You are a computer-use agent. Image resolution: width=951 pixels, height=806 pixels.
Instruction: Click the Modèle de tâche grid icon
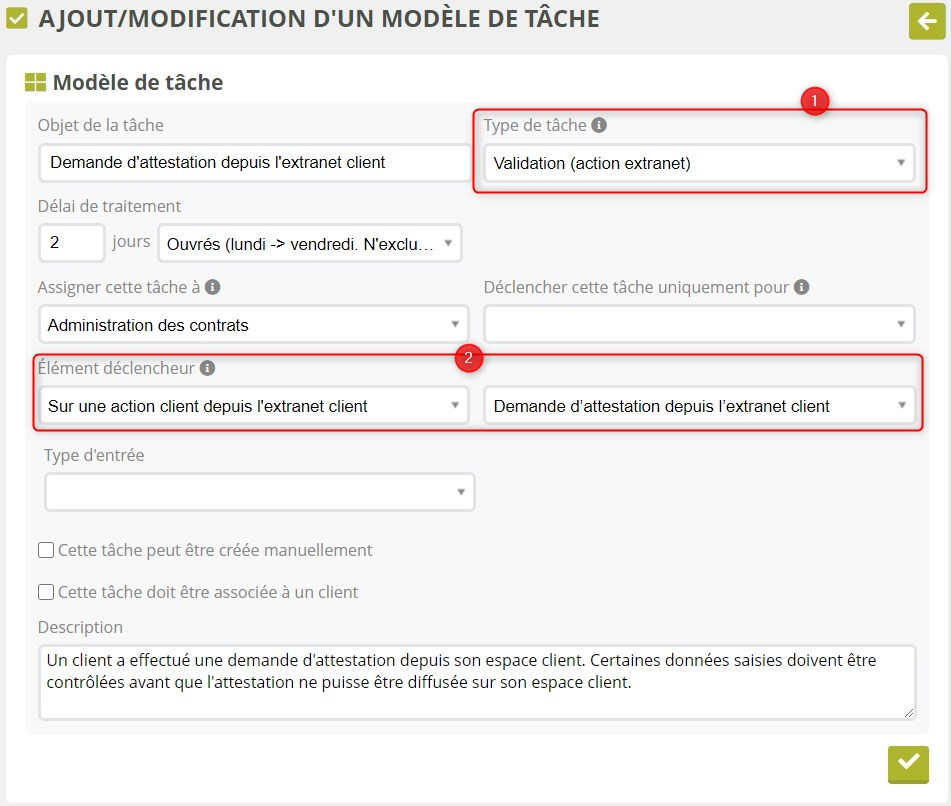[x=35, y=83]
